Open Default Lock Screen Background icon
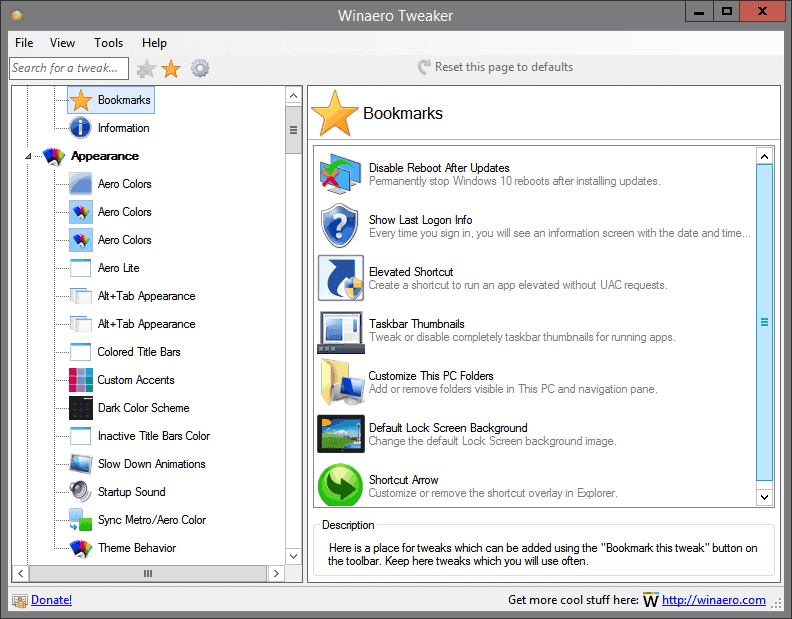 point(340,434)
